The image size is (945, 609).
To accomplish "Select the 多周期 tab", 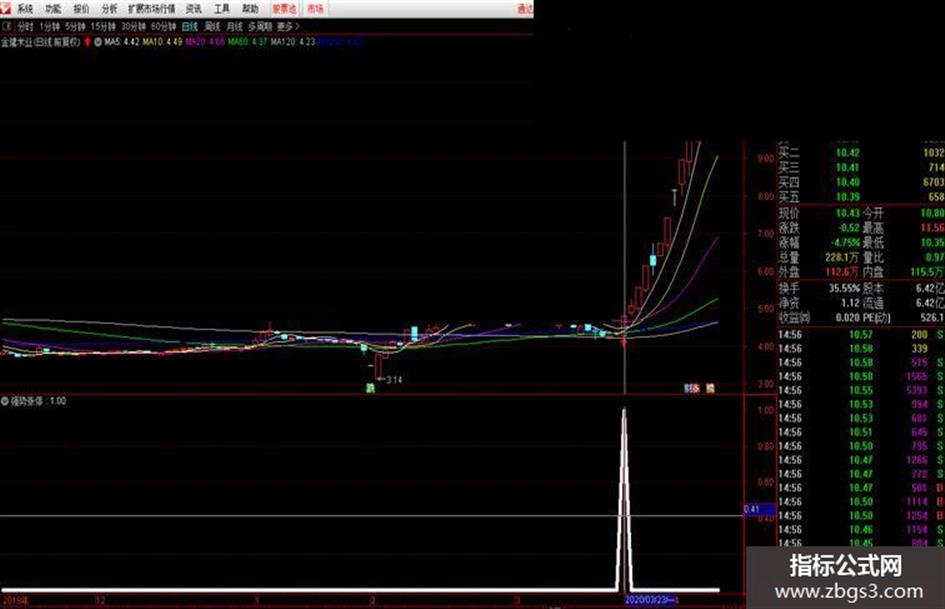I will point(260,27).
